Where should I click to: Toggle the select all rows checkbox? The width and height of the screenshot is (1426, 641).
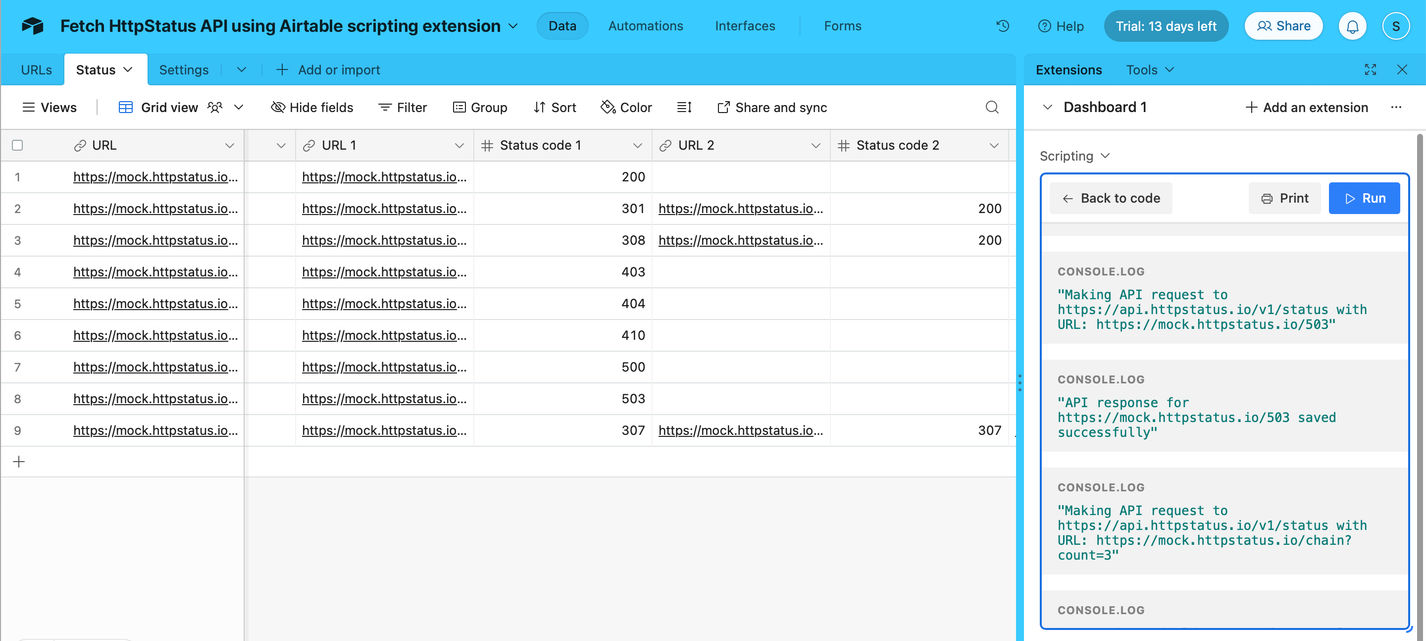(x=17, y=145)
